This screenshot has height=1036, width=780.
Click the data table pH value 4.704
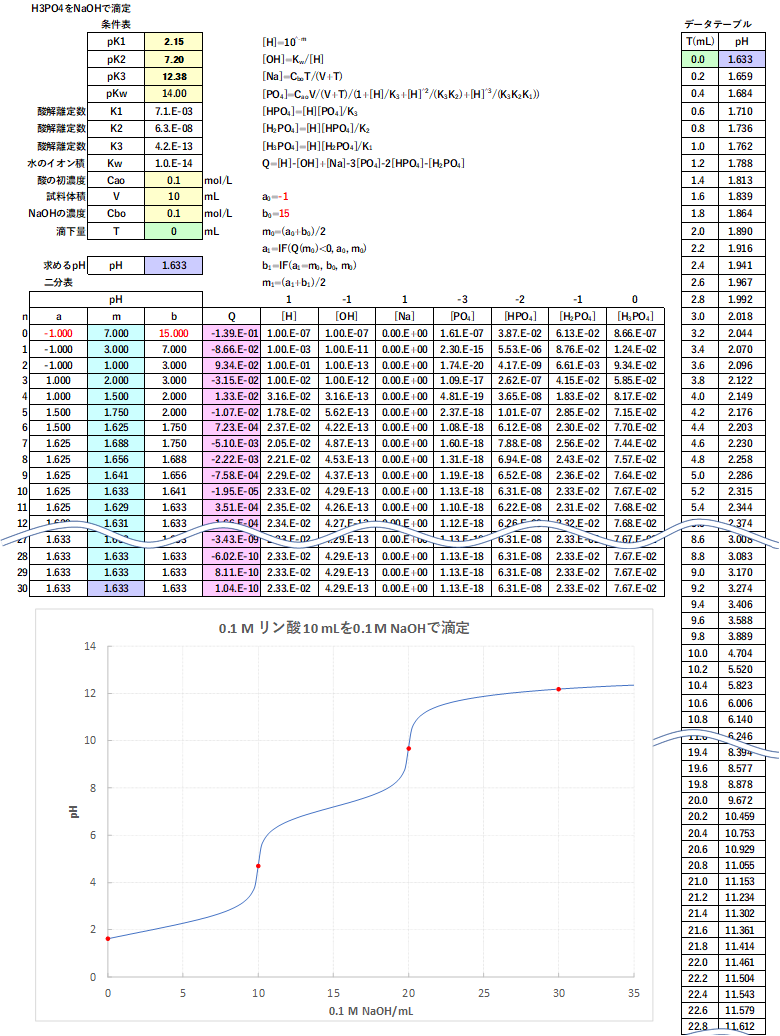(740, 653)
